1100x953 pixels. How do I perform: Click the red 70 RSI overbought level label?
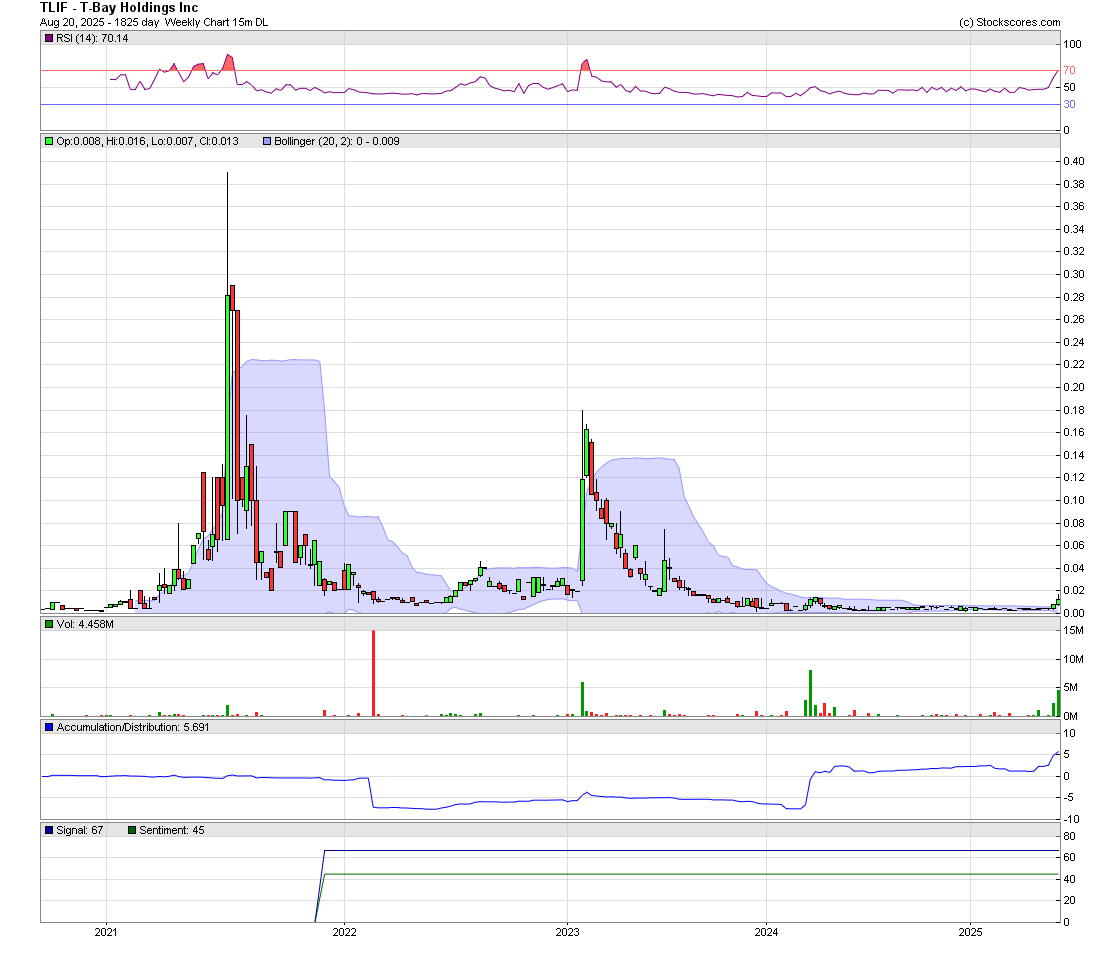1069,70
